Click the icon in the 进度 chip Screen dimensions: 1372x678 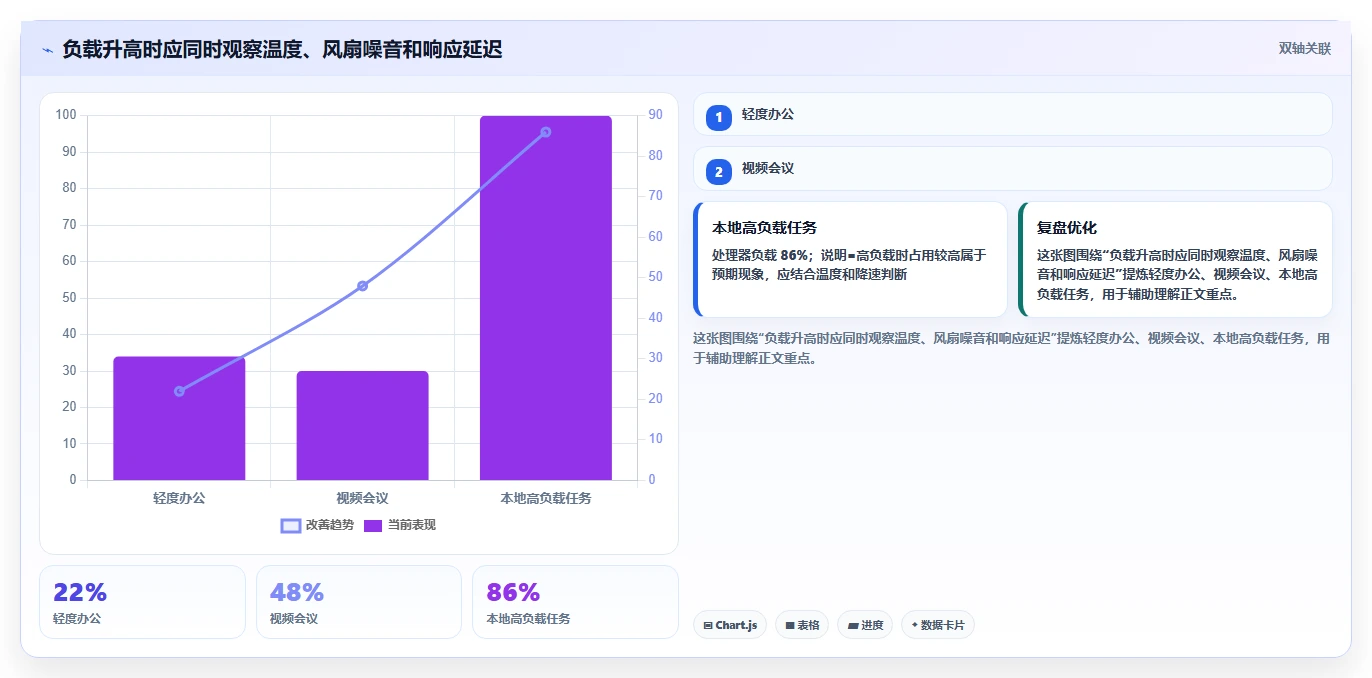852,625
